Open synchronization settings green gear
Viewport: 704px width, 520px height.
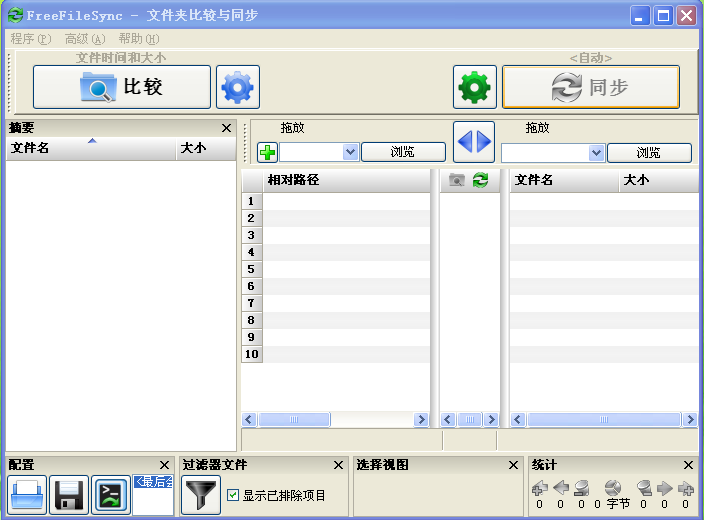click(475, 87)
